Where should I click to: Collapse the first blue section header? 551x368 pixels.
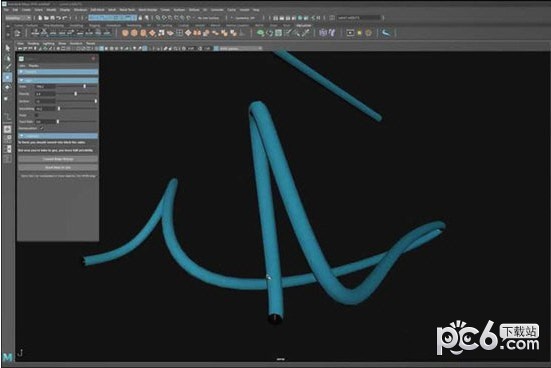point(58,72)
